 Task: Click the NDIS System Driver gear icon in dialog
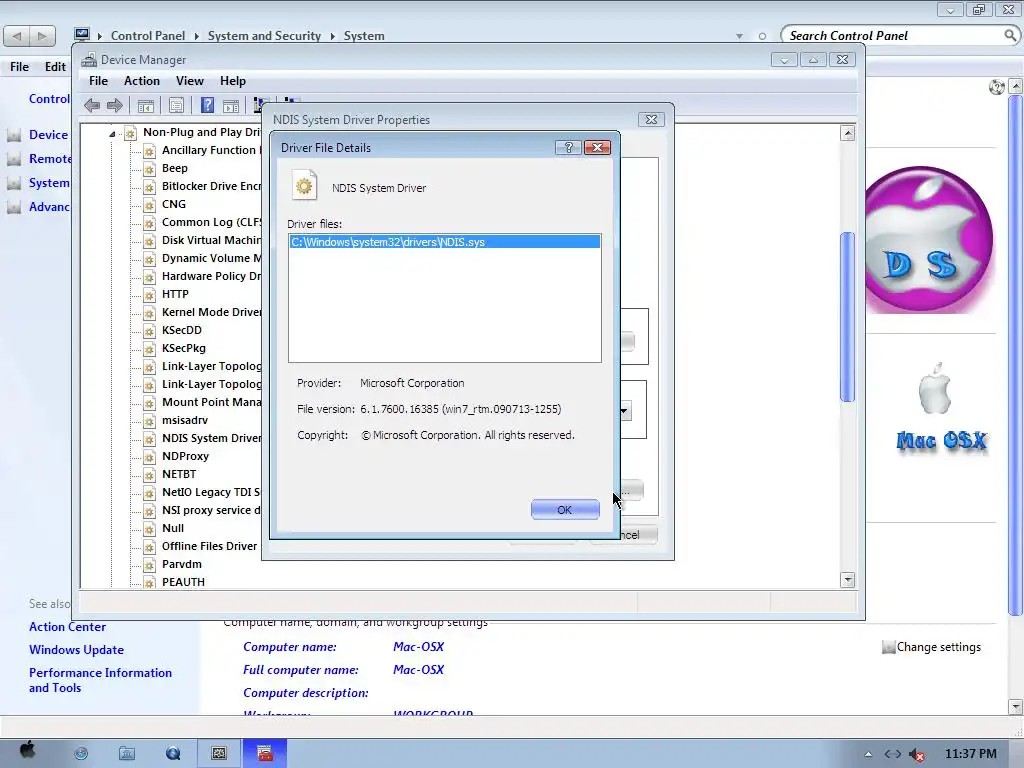pyautogui.click(x=304, y=187)
